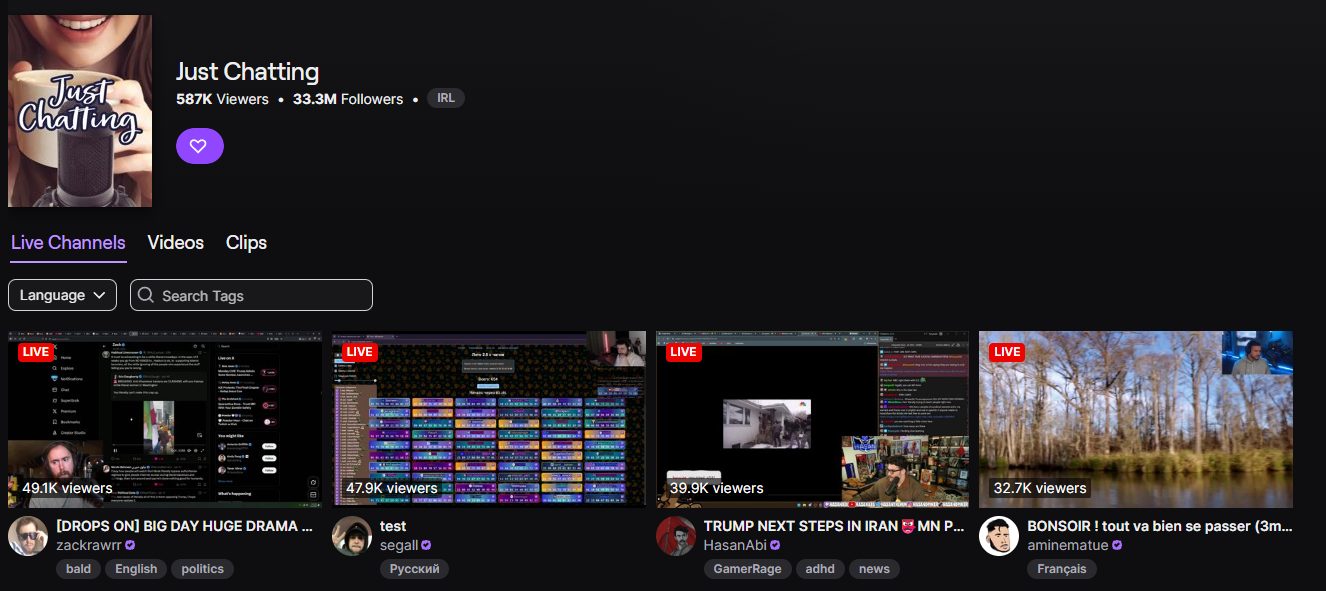The height and width of the screenshot is (591, 1326).
Task: Click the segall channel name
Action: (398, 545)
